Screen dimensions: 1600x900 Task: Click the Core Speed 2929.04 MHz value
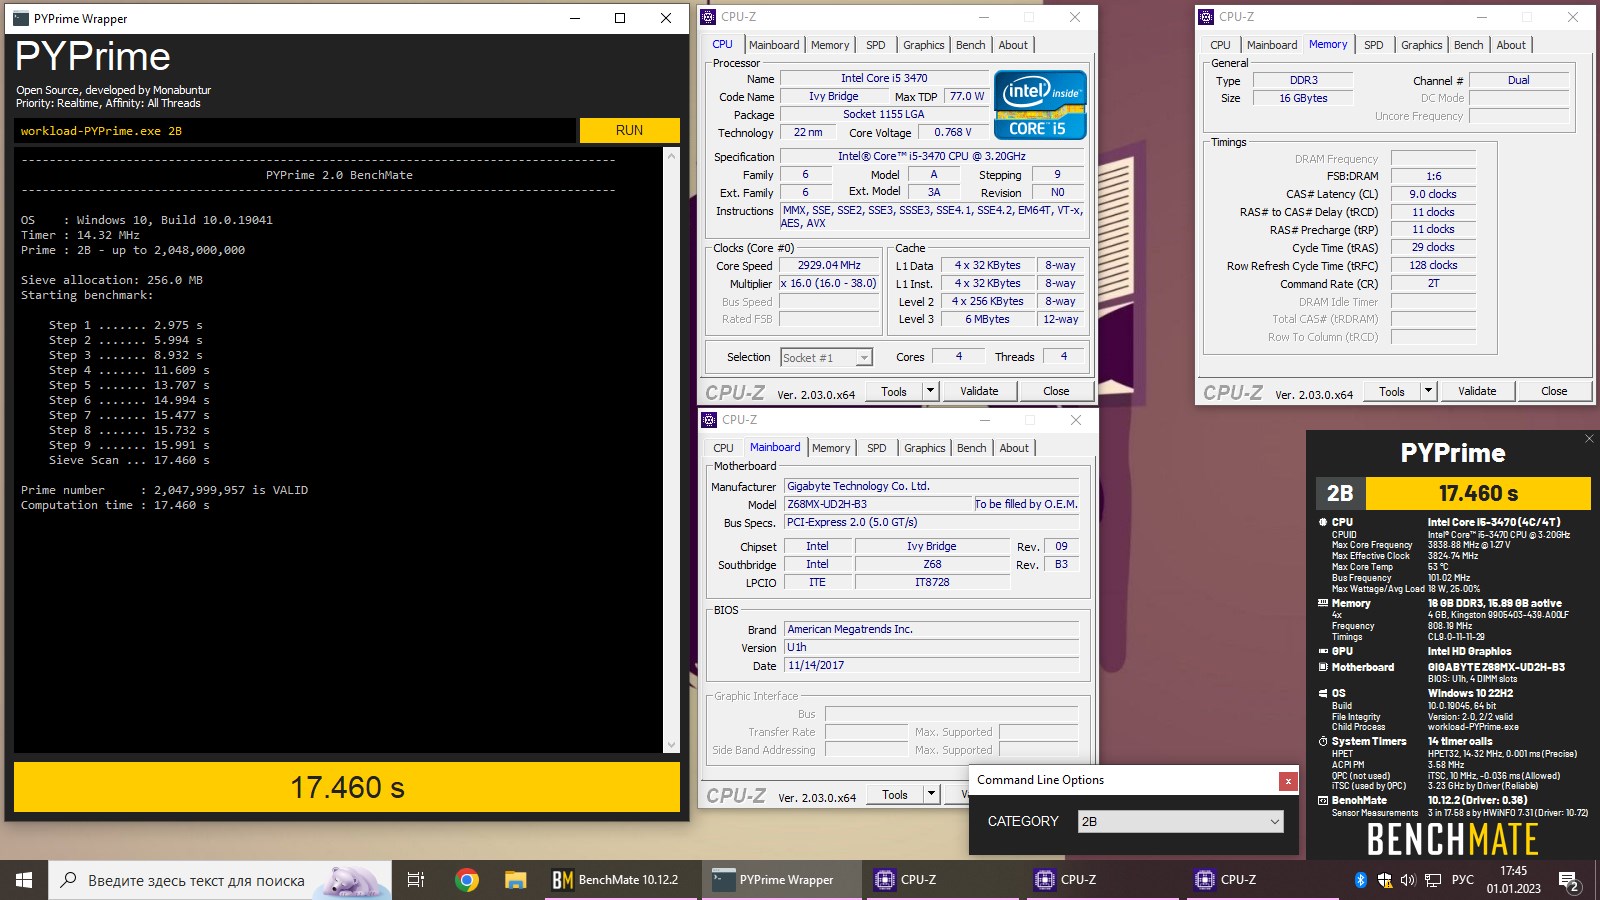829,265
